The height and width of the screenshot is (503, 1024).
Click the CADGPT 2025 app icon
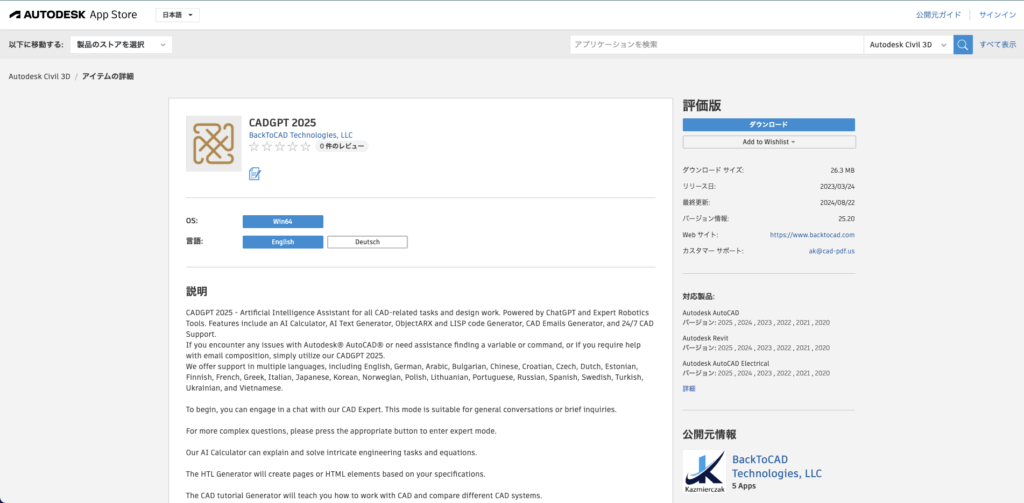213,143
